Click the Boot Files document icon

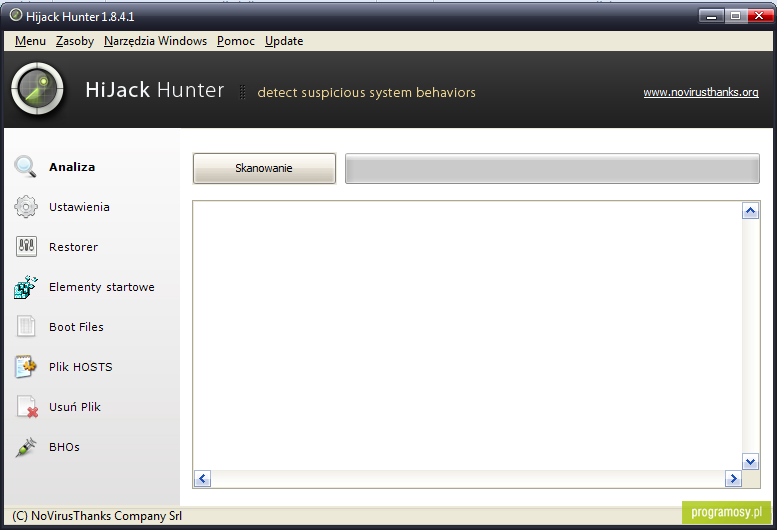26,326
